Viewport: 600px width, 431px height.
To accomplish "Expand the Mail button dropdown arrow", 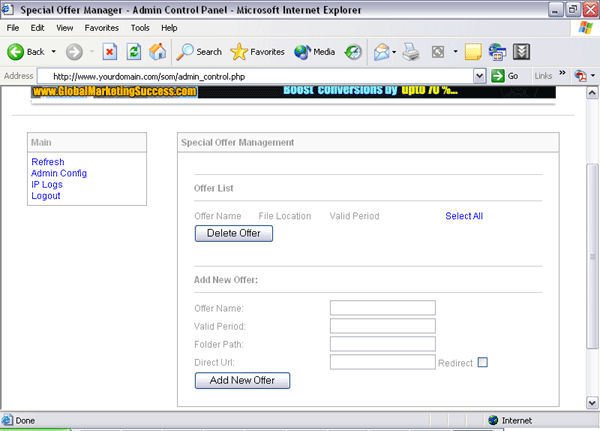I will 395,51.
